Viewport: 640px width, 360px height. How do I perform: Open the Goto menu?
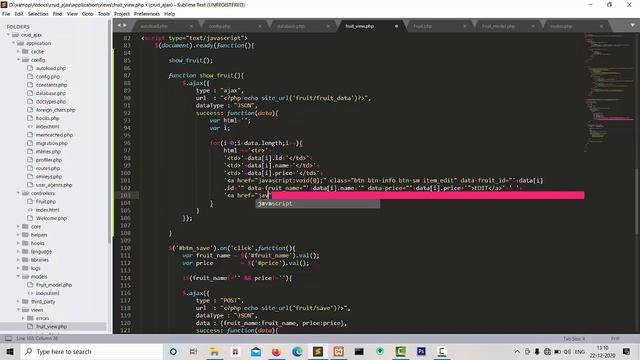(88, 14)
